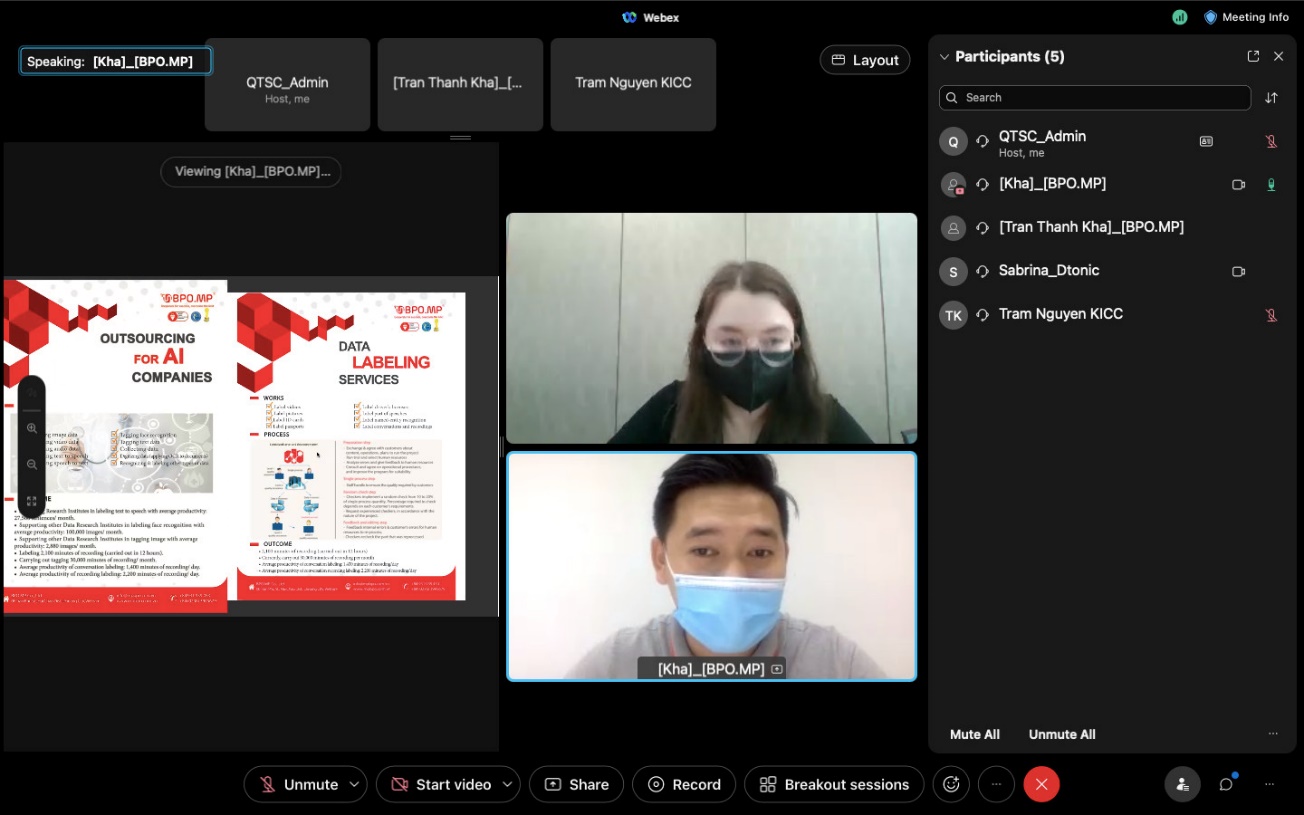Click the Meeting Info shield icon
1304x815 pixels.
tap(1210, 17)
